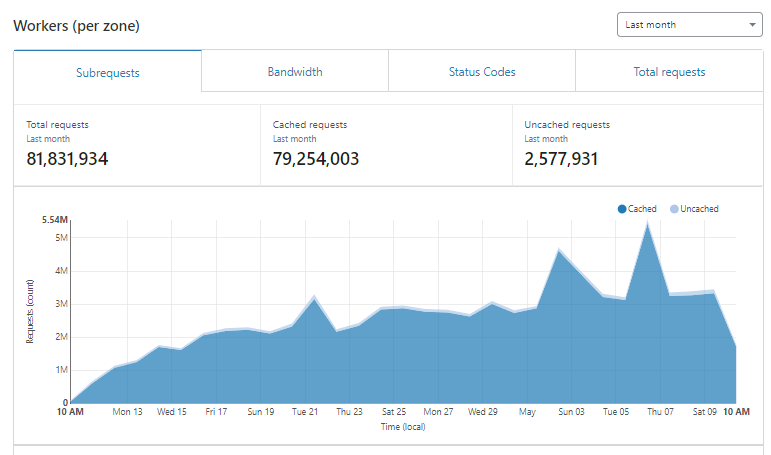
Task: Open the Status Codes tab
Action: tap(482, 71)
